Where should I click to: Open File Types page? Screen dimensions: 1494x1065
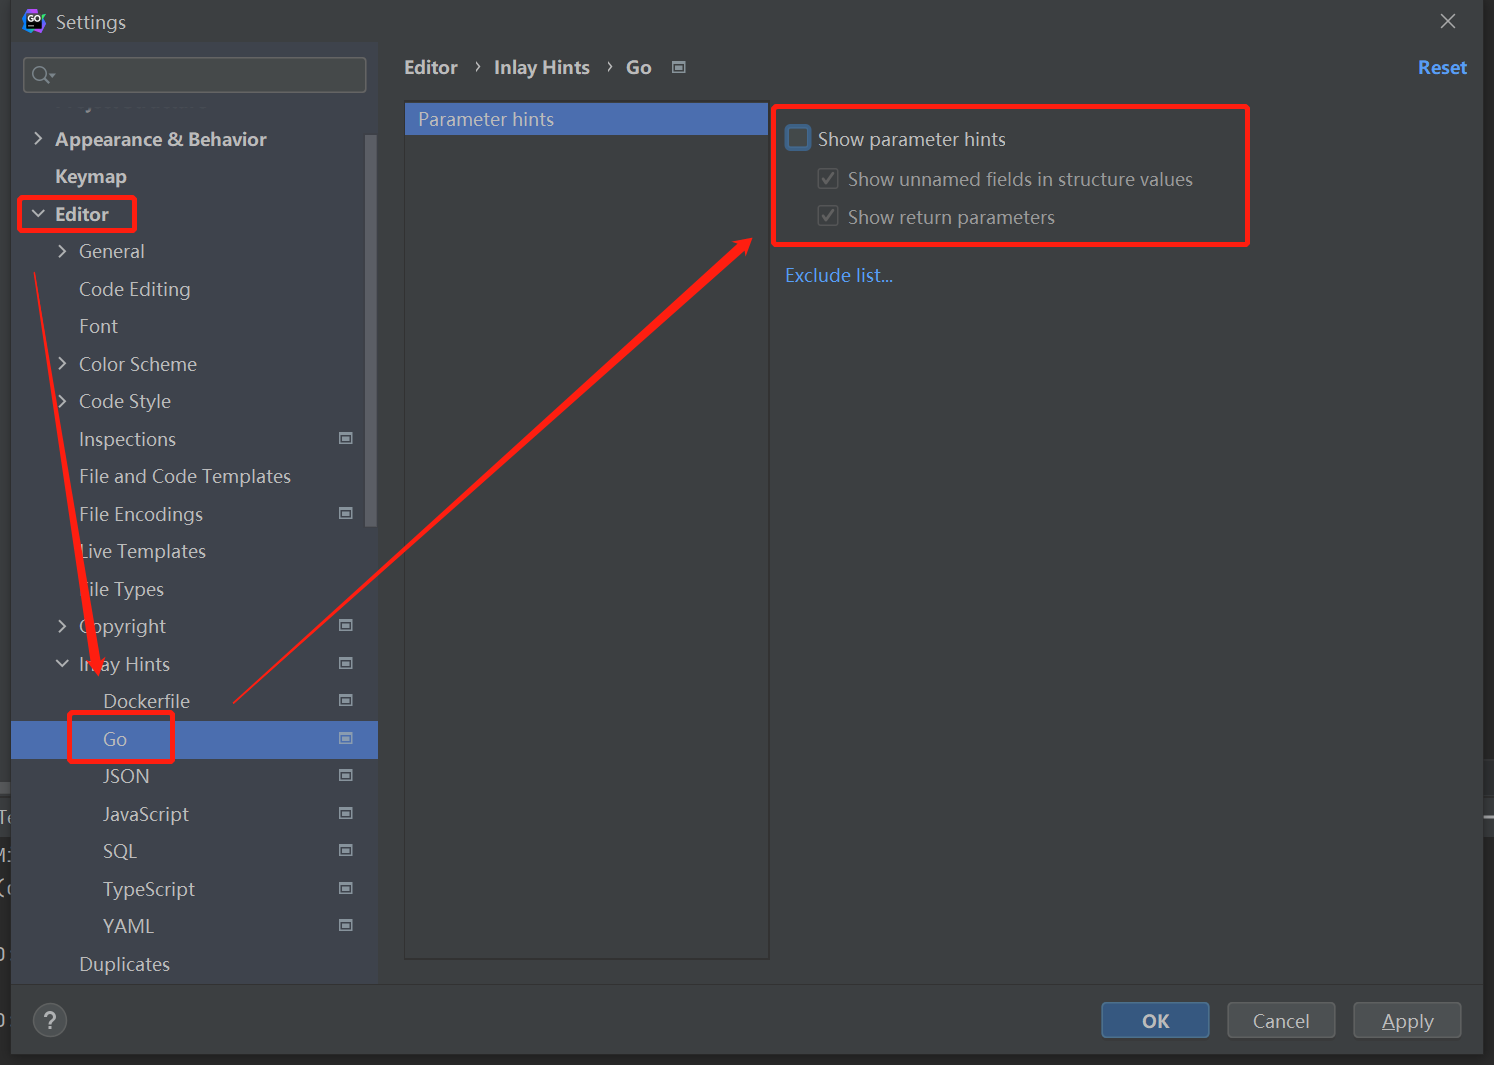pyautogui.click(x=122, y=589)
